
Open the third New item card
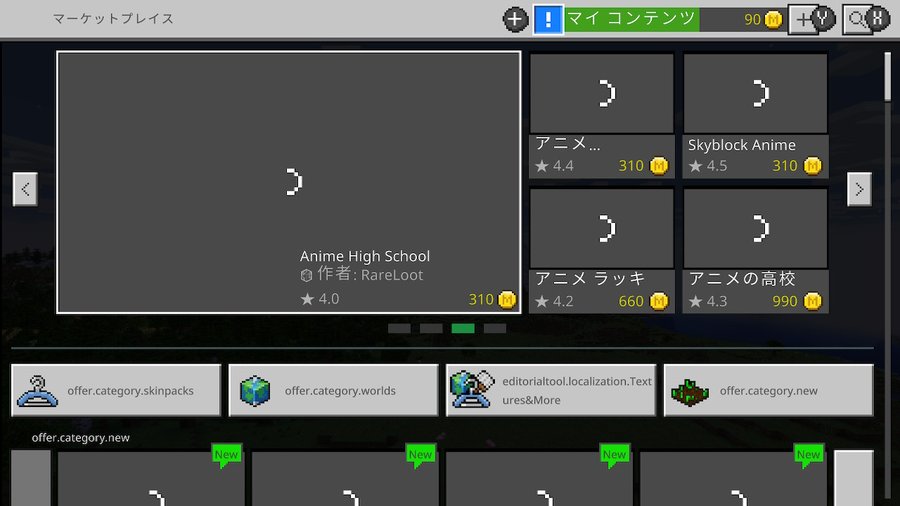click(x=539, y=478)
